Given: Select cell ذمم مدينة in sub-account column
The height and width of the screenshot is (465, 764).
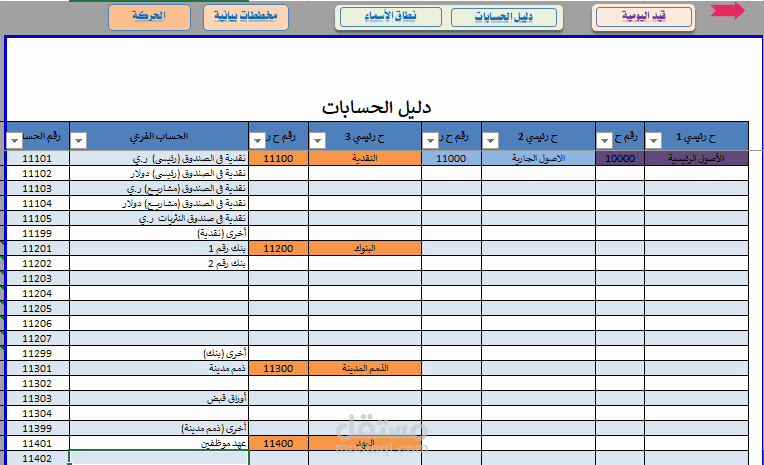Looking at the screenshot, I should 159,368.
